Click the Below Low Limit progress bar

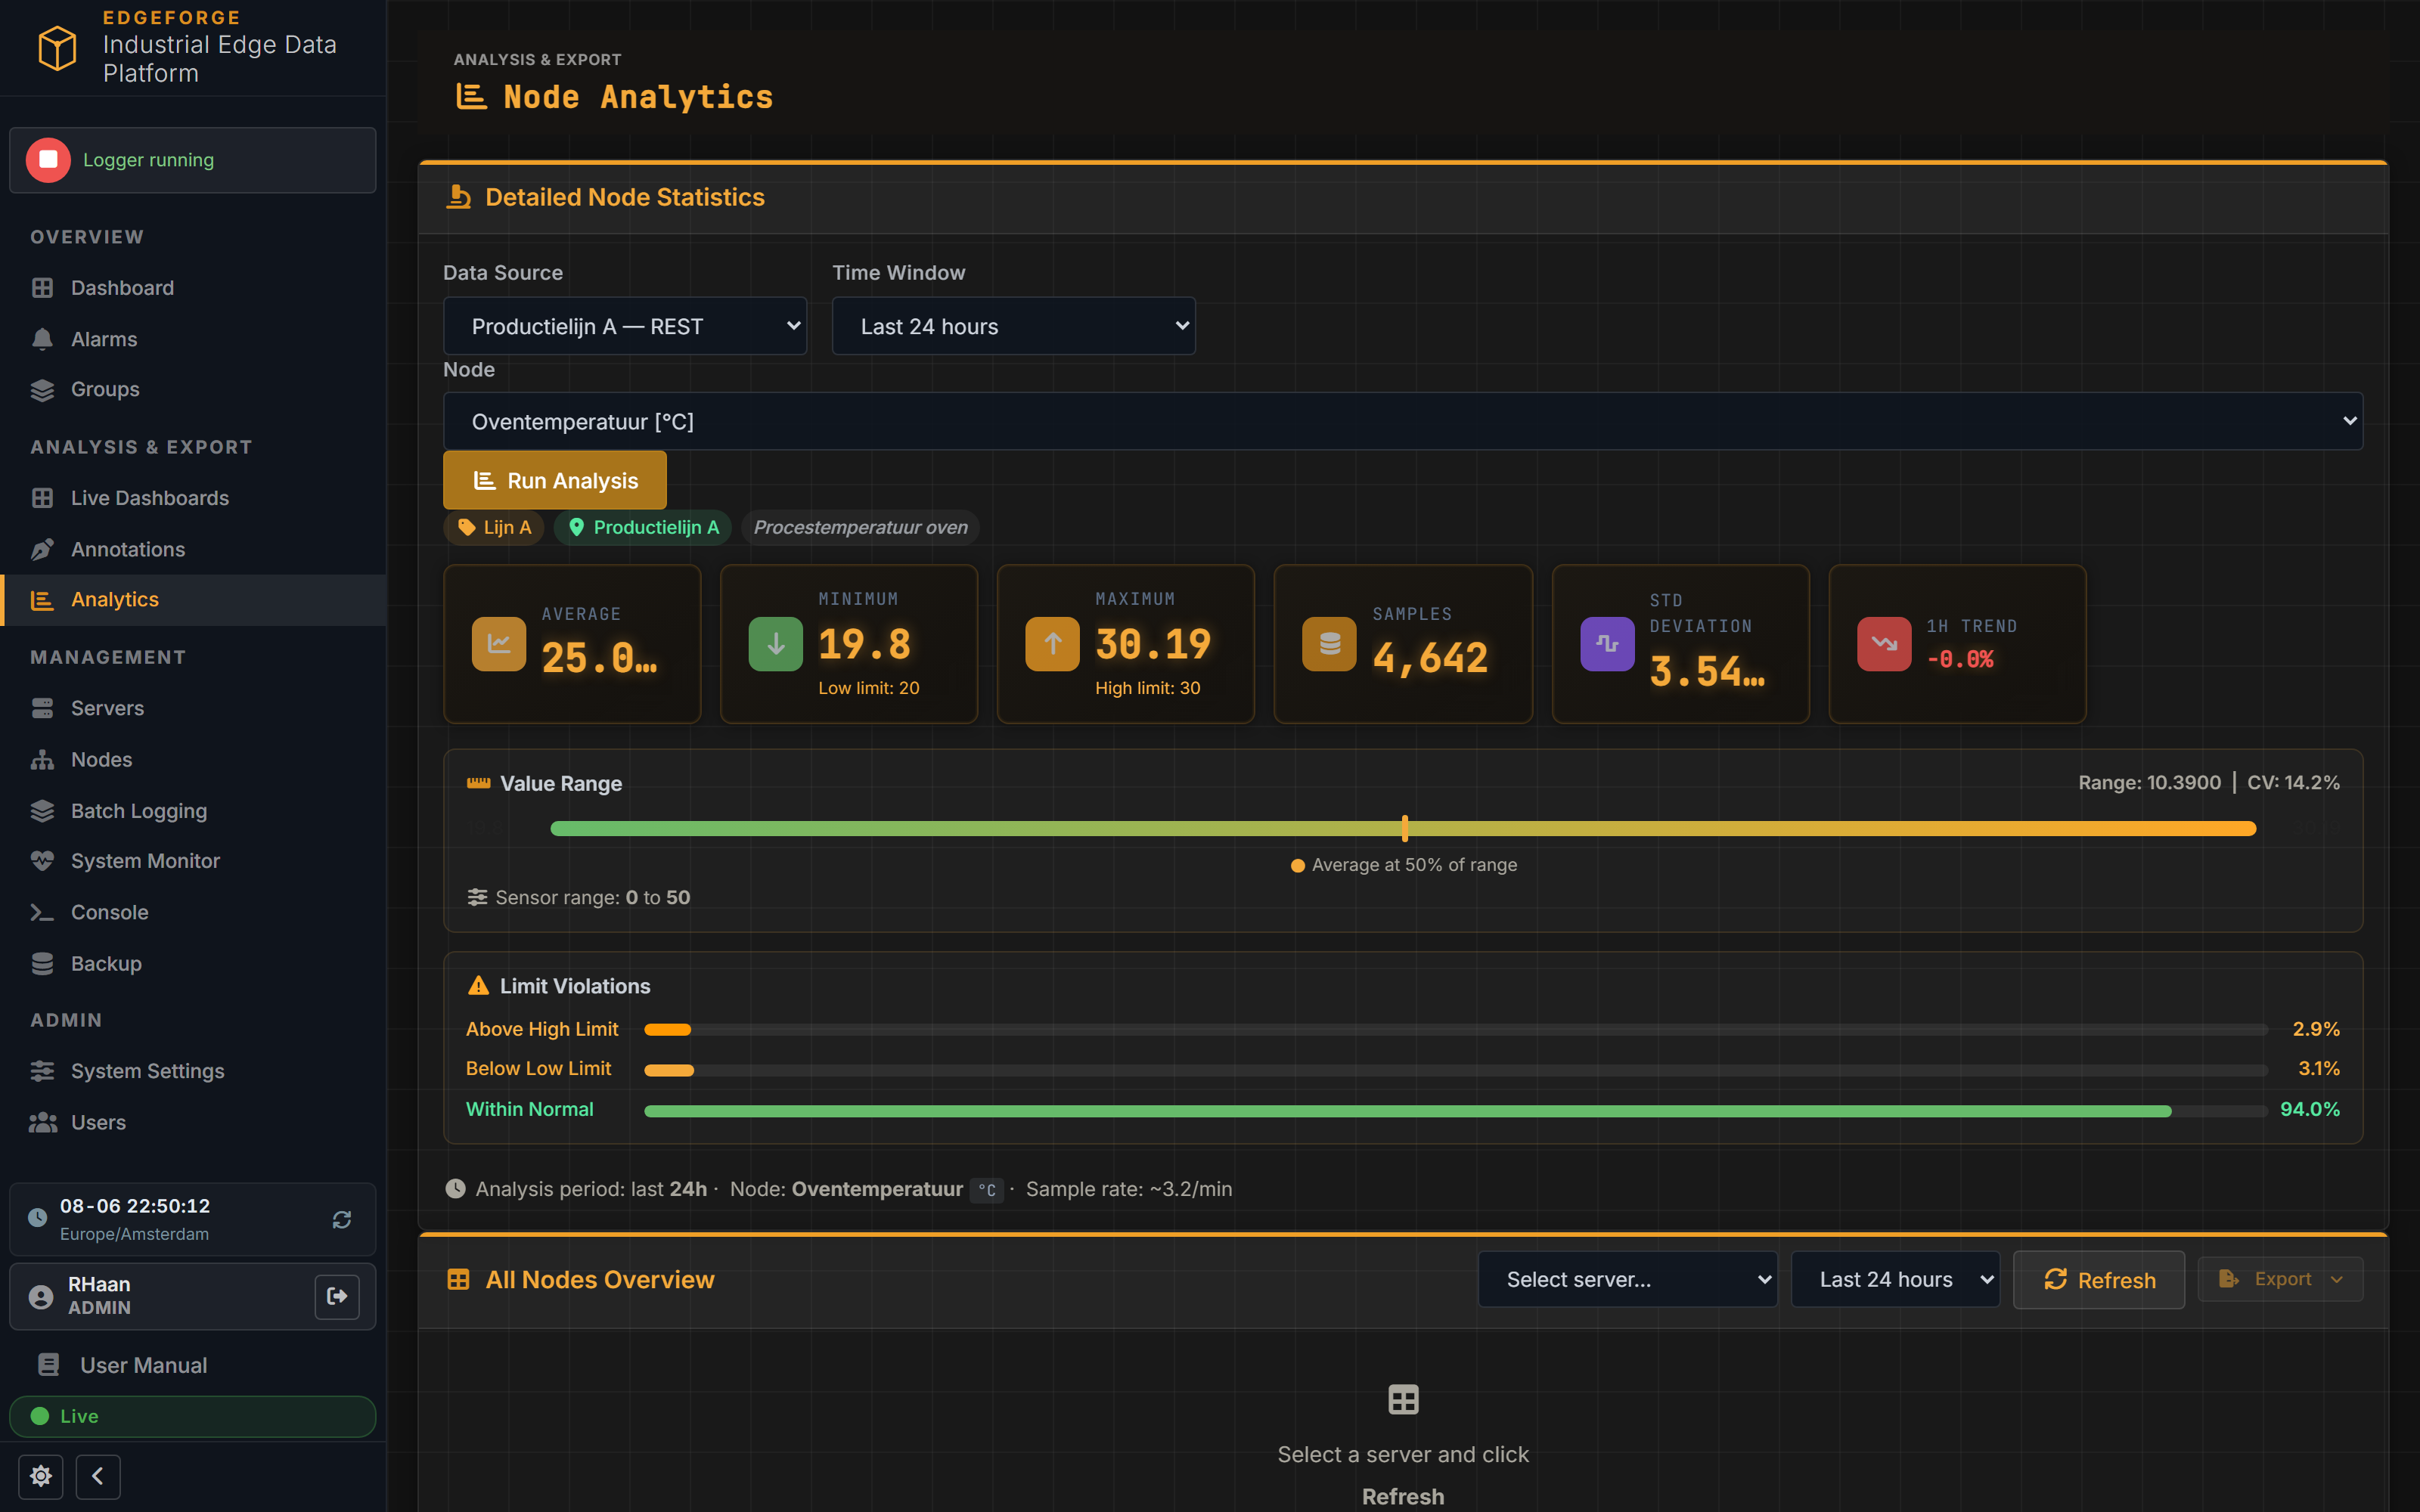click(1456, 1070)
